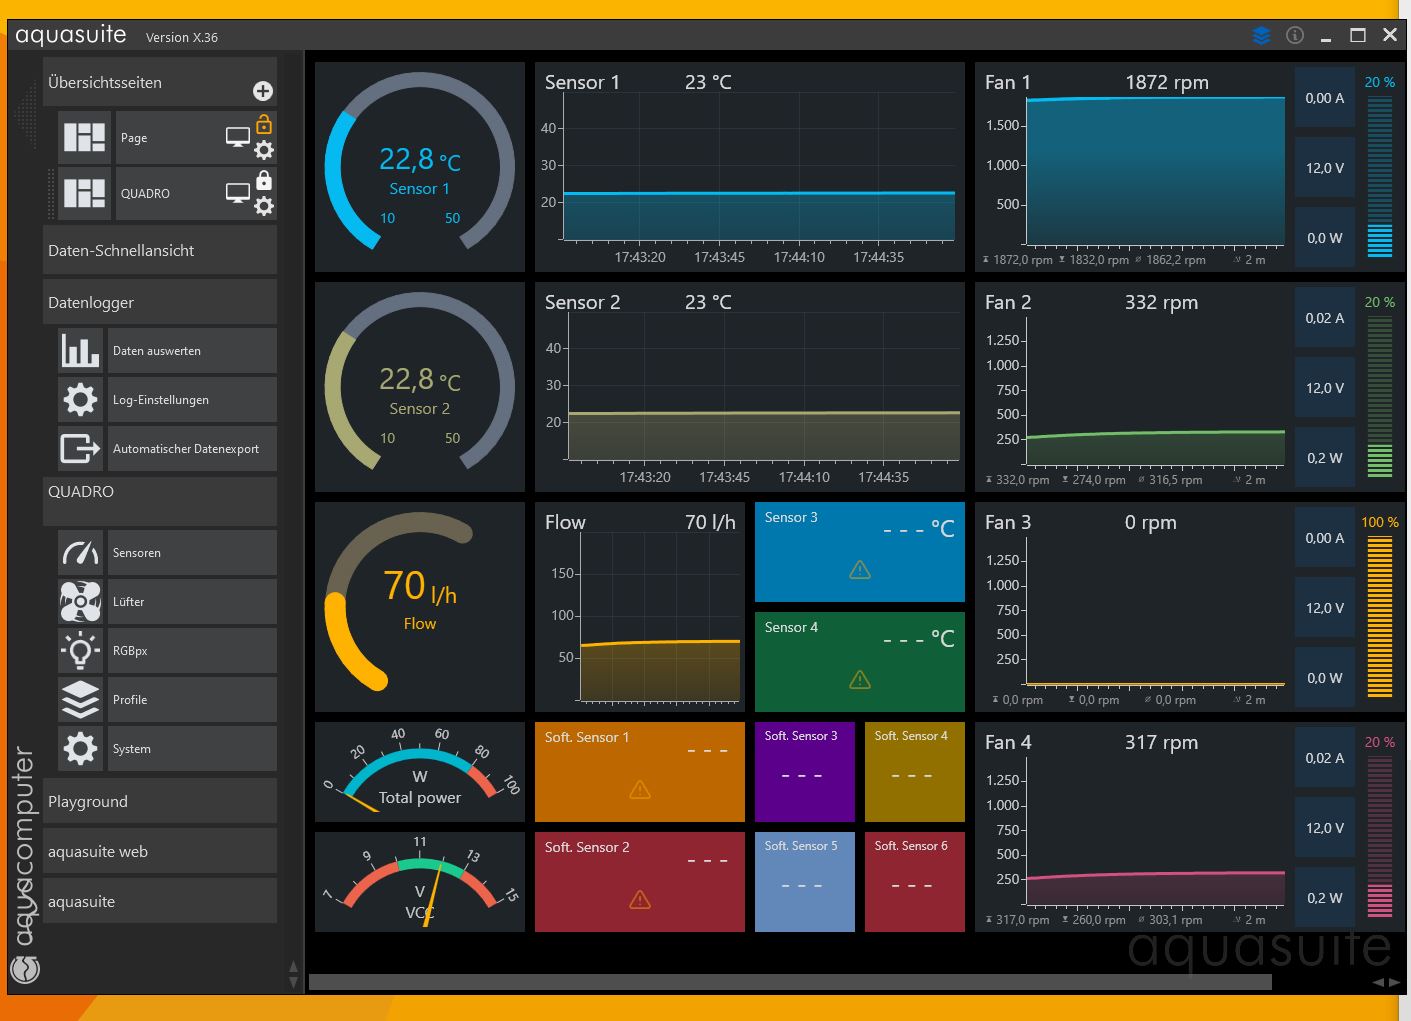Collapse the Übersichtsseiten section header
The width and height of the screenshot is (1411, 1021).
pyautogui.click(x=160, y=83)
